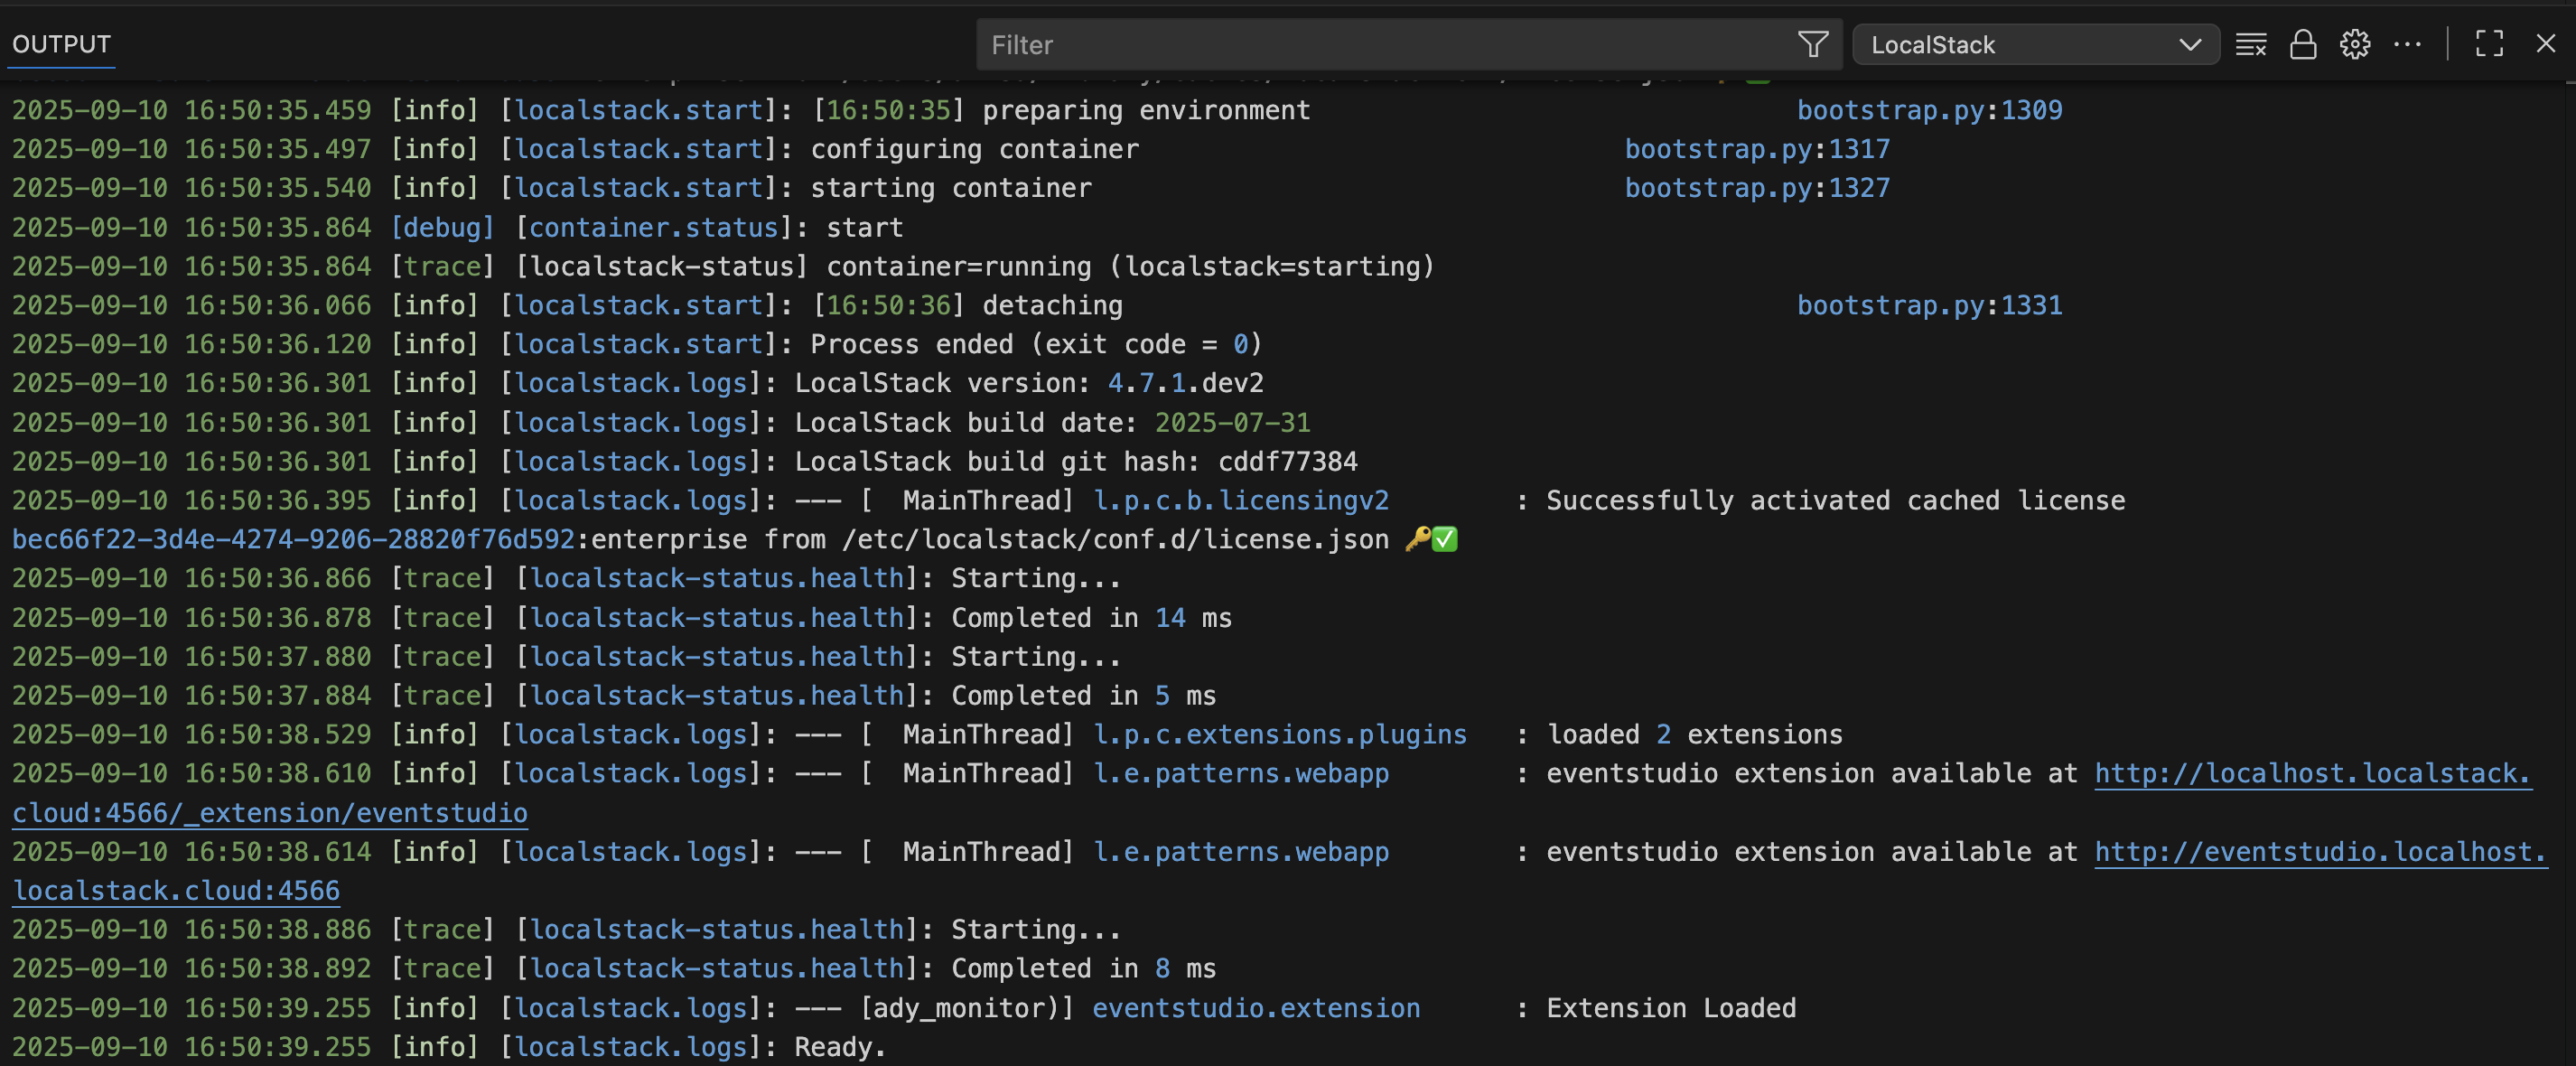Click the channel selector chevron
This screenshot has width=2576, height=1066.
(2191, 44)
